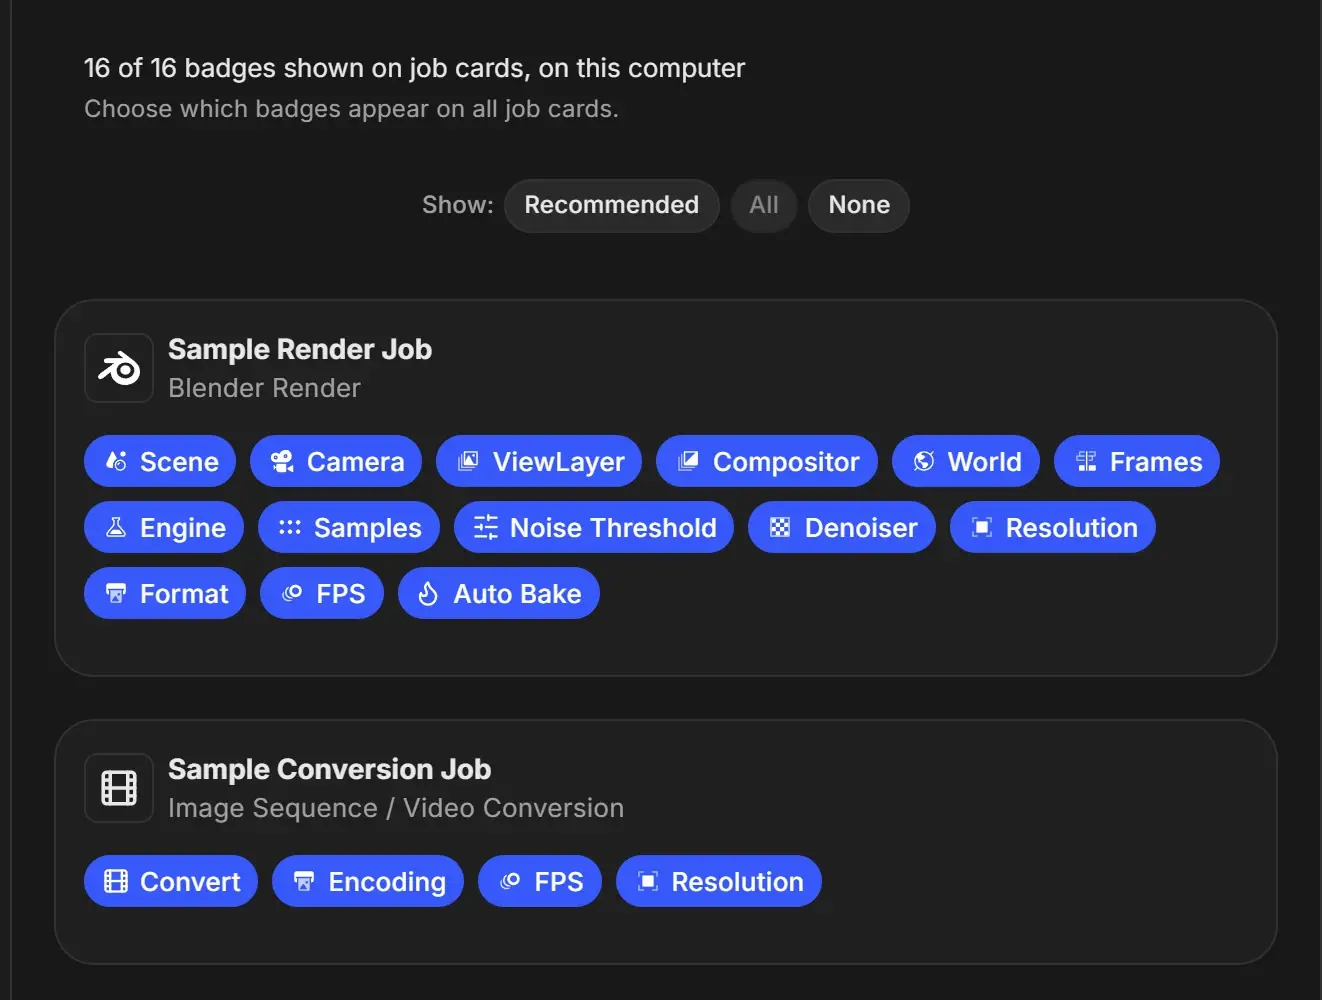Click the "Show:" label

coord(458,205)
